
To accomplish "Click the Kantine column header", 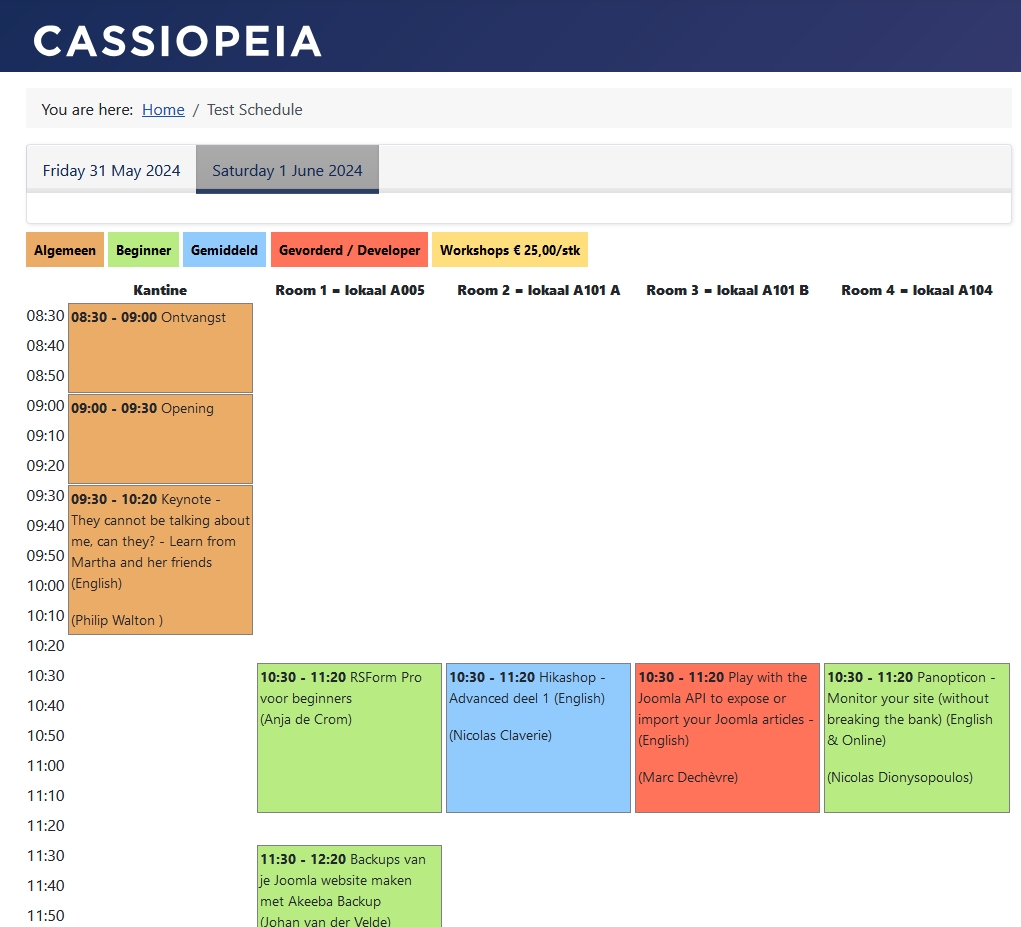I will (160, 290).
